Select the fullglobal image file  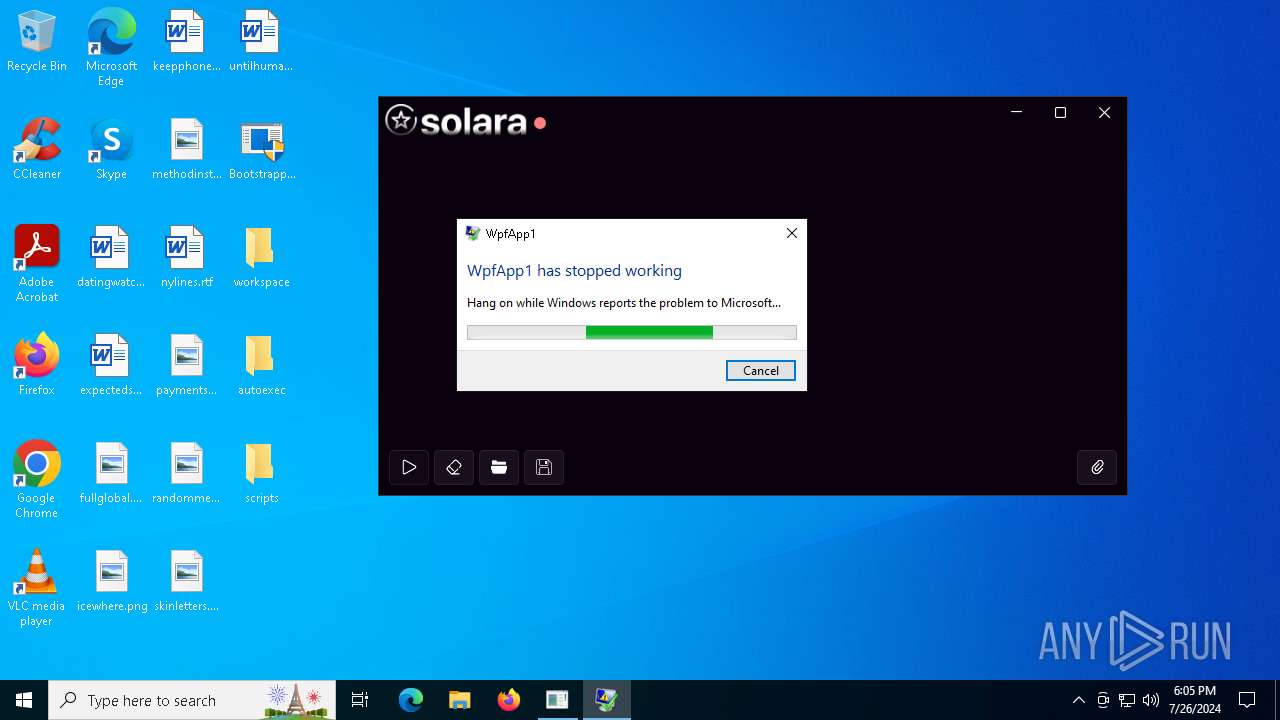(111, 473)
